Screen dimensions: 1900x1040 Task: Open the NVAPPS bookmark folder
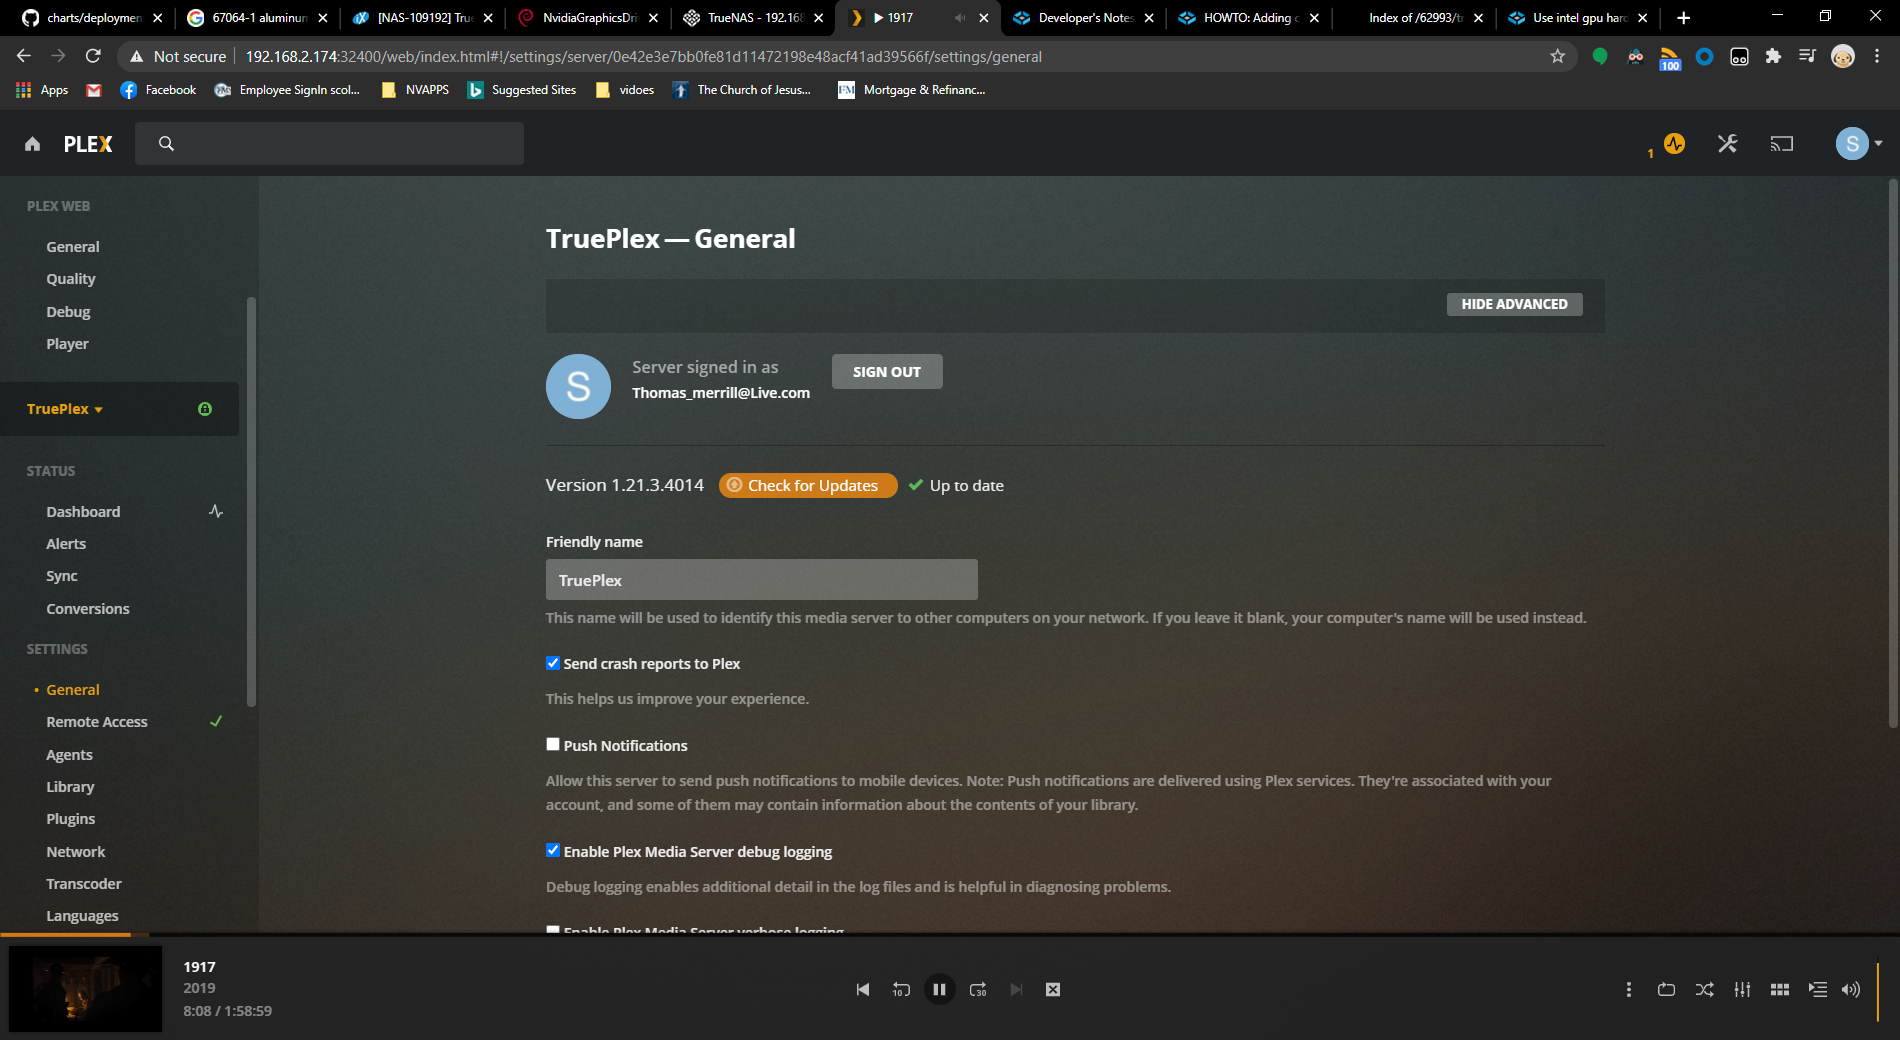point(415,90)
